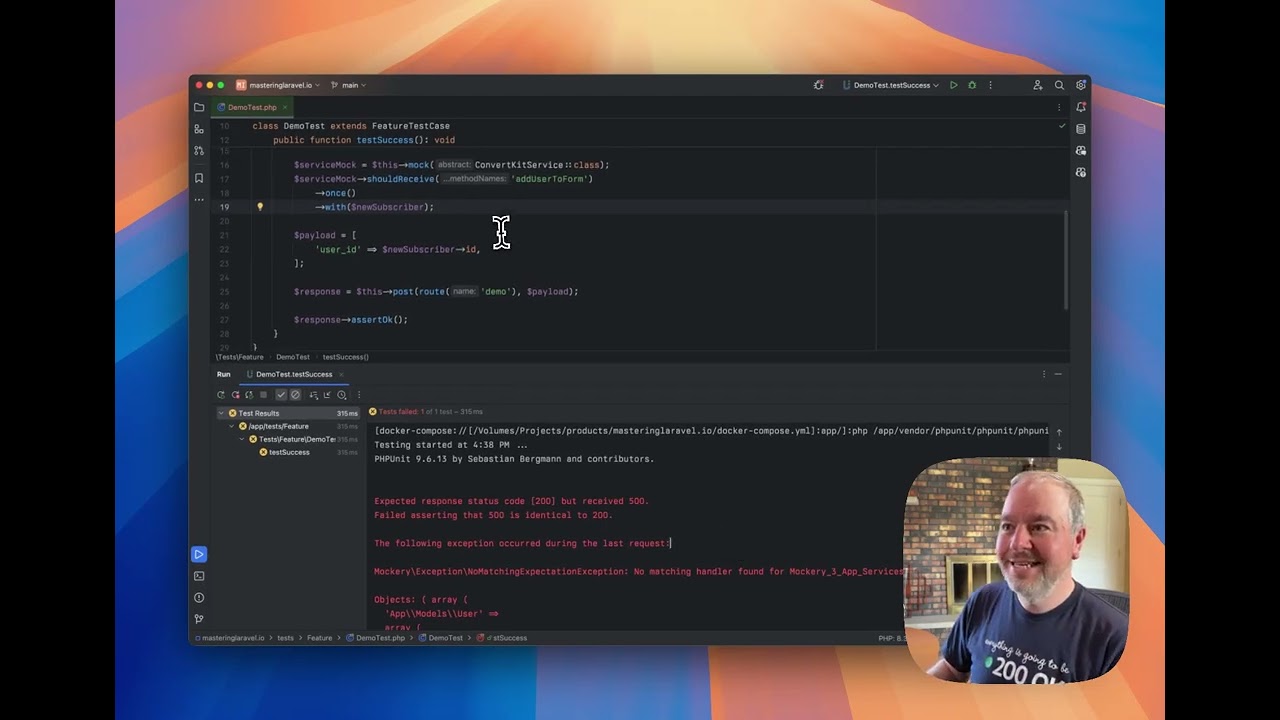The height and width of the screenshot is (720, 1280).
Task: Open the Bookmarks tool window
Action: 199,178
